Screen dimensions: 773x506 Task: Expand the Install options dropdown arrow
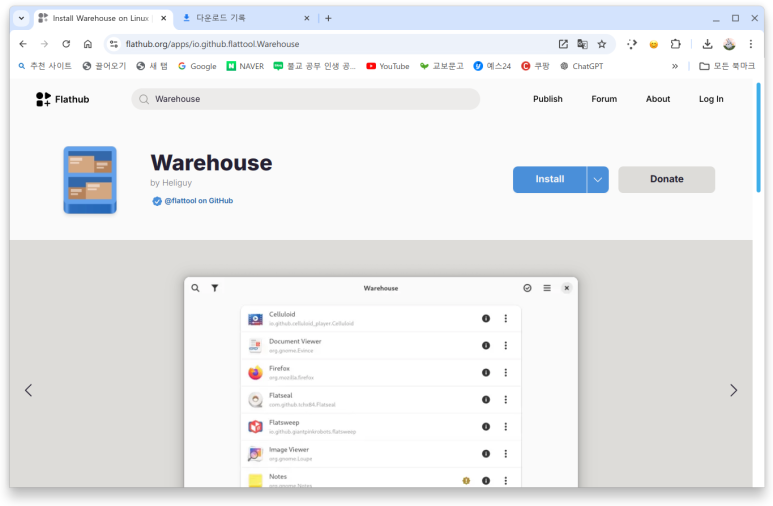[x=597, y=180]
